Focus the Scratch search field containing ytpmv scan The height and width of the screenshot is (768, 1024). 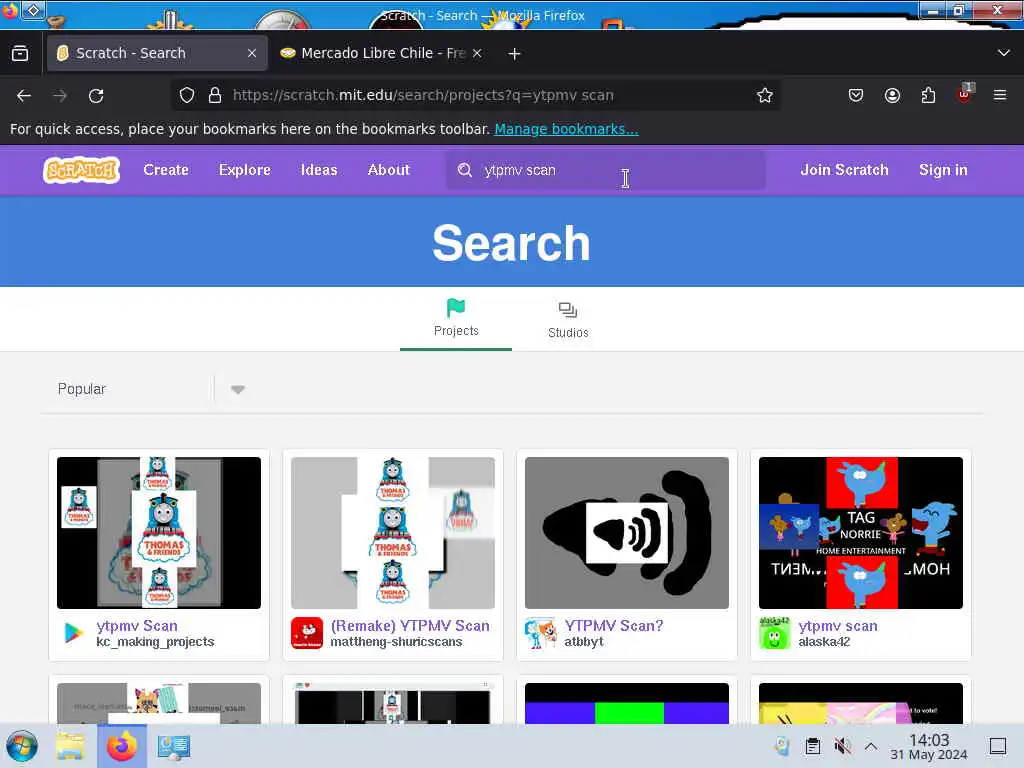point(605,170)
